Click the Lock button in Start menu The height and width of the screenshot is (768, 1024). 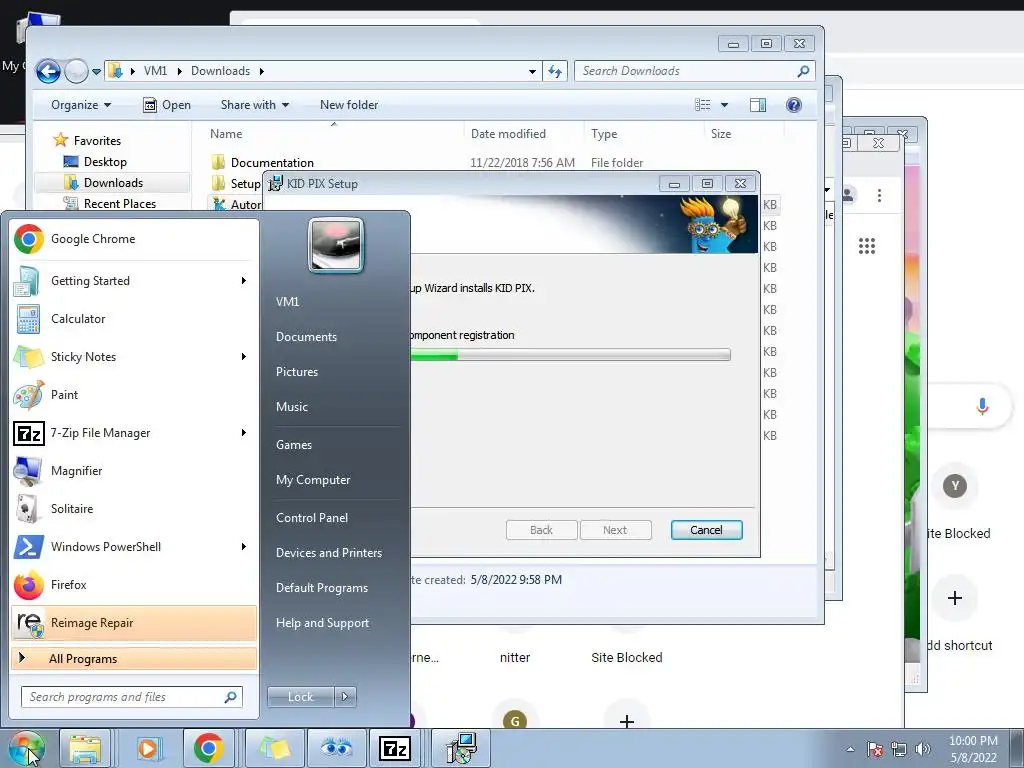[300, 697]
